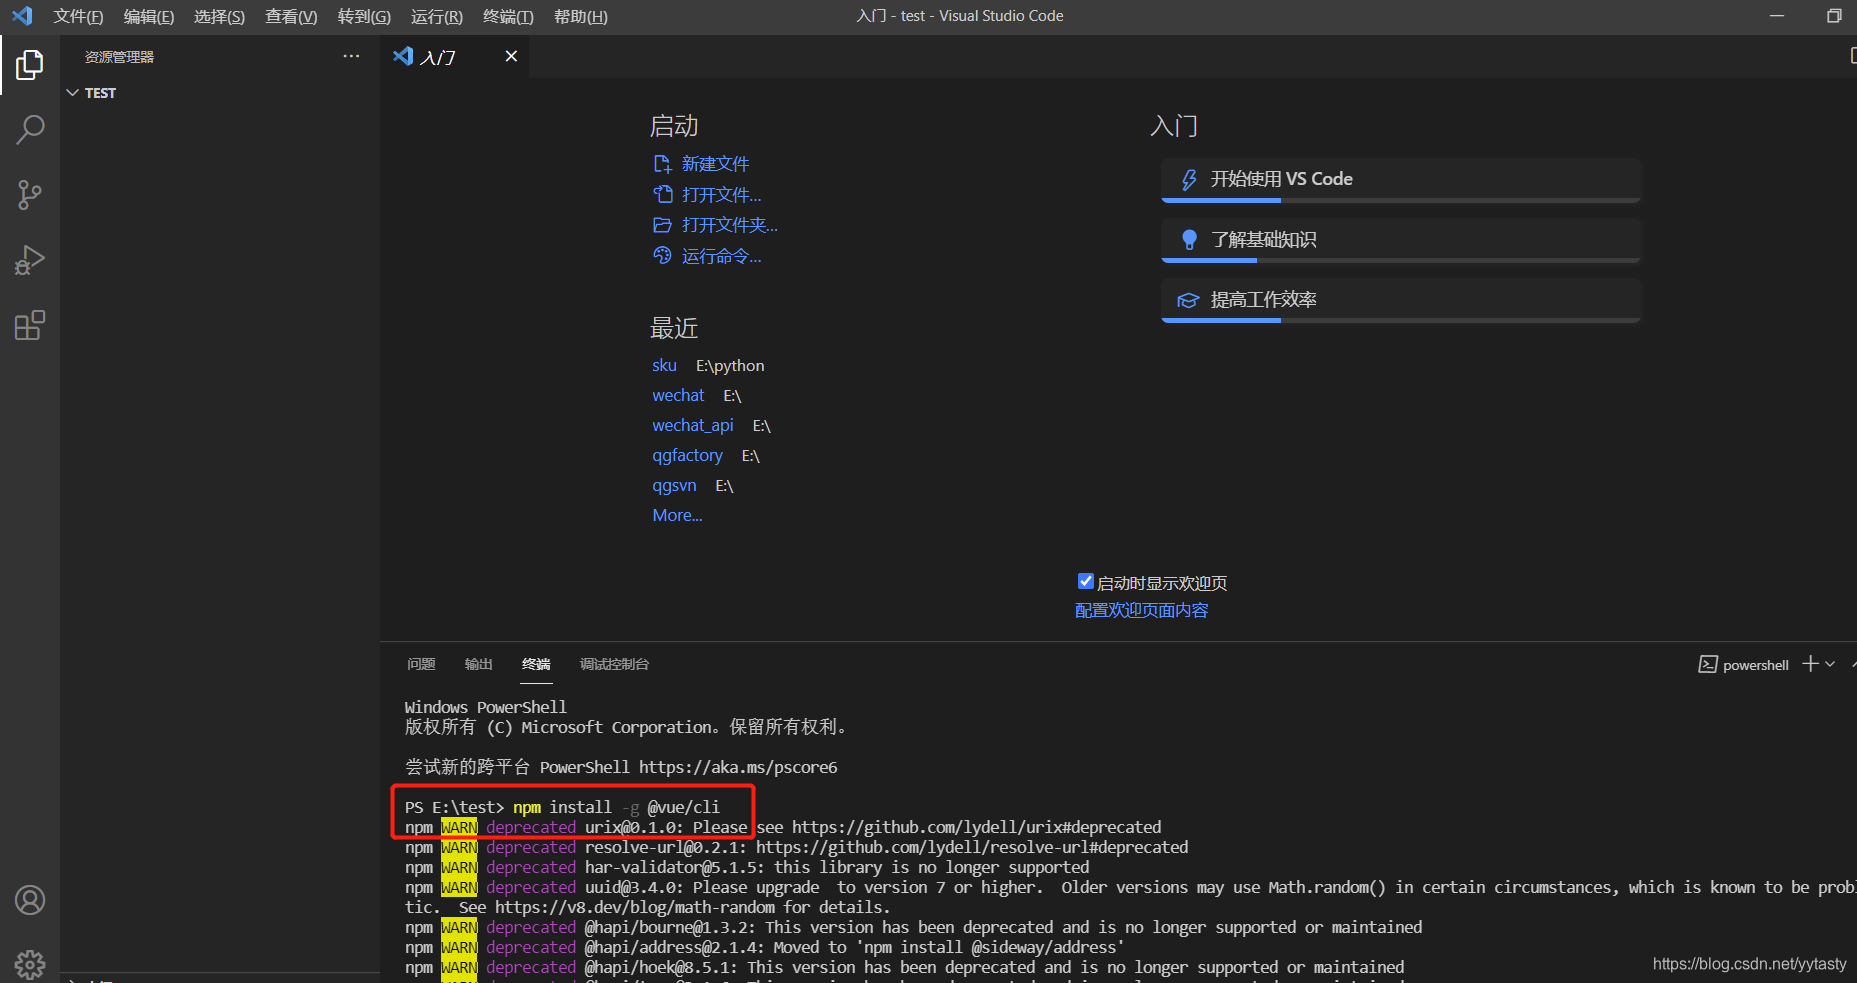Click the https://aka.ms/pscore6 link in terminal
The width and height of the screenshot is (1857, 983).
[738, 767]
